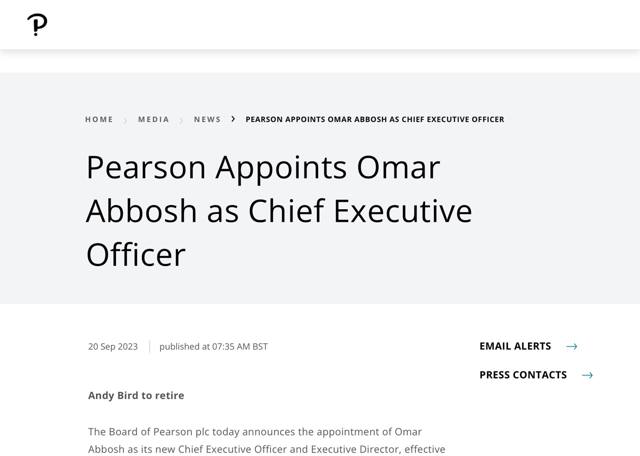Screen dimensions: 640x456
Task: Click the divider between date and publish time
Action: 149,347
